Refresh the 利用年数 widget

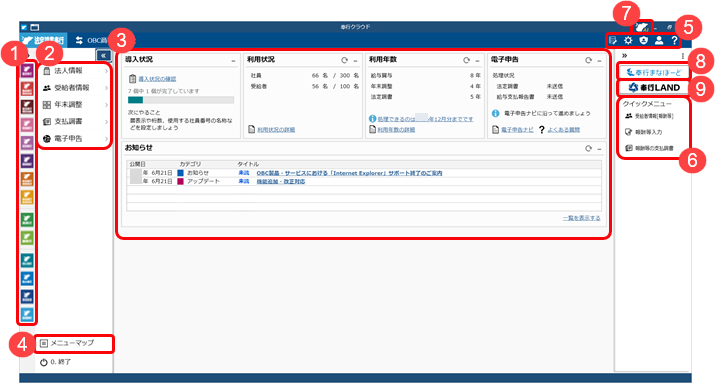coord(466,60)
